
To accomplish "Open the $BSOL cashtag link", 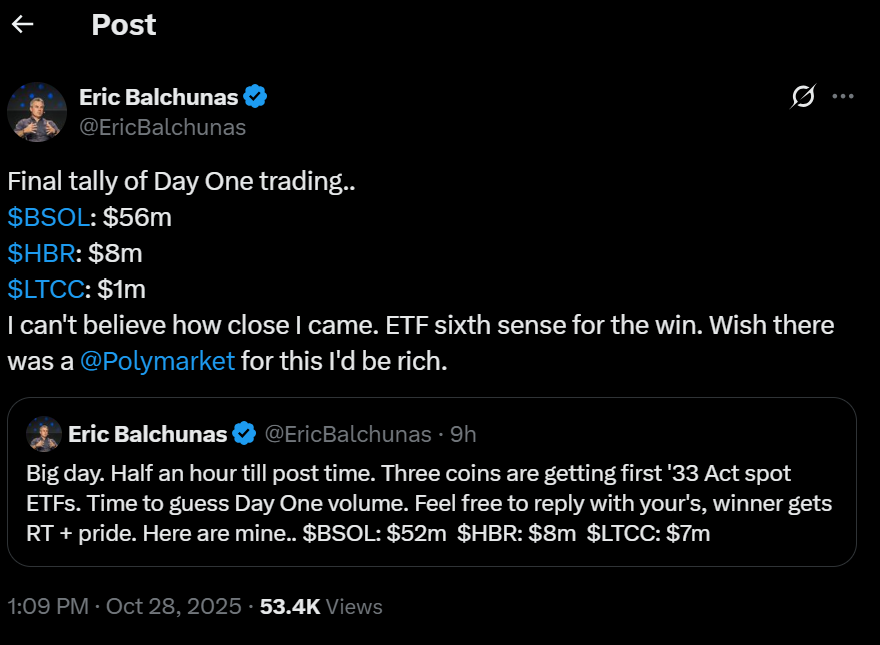I will click(x=48, y=216).
